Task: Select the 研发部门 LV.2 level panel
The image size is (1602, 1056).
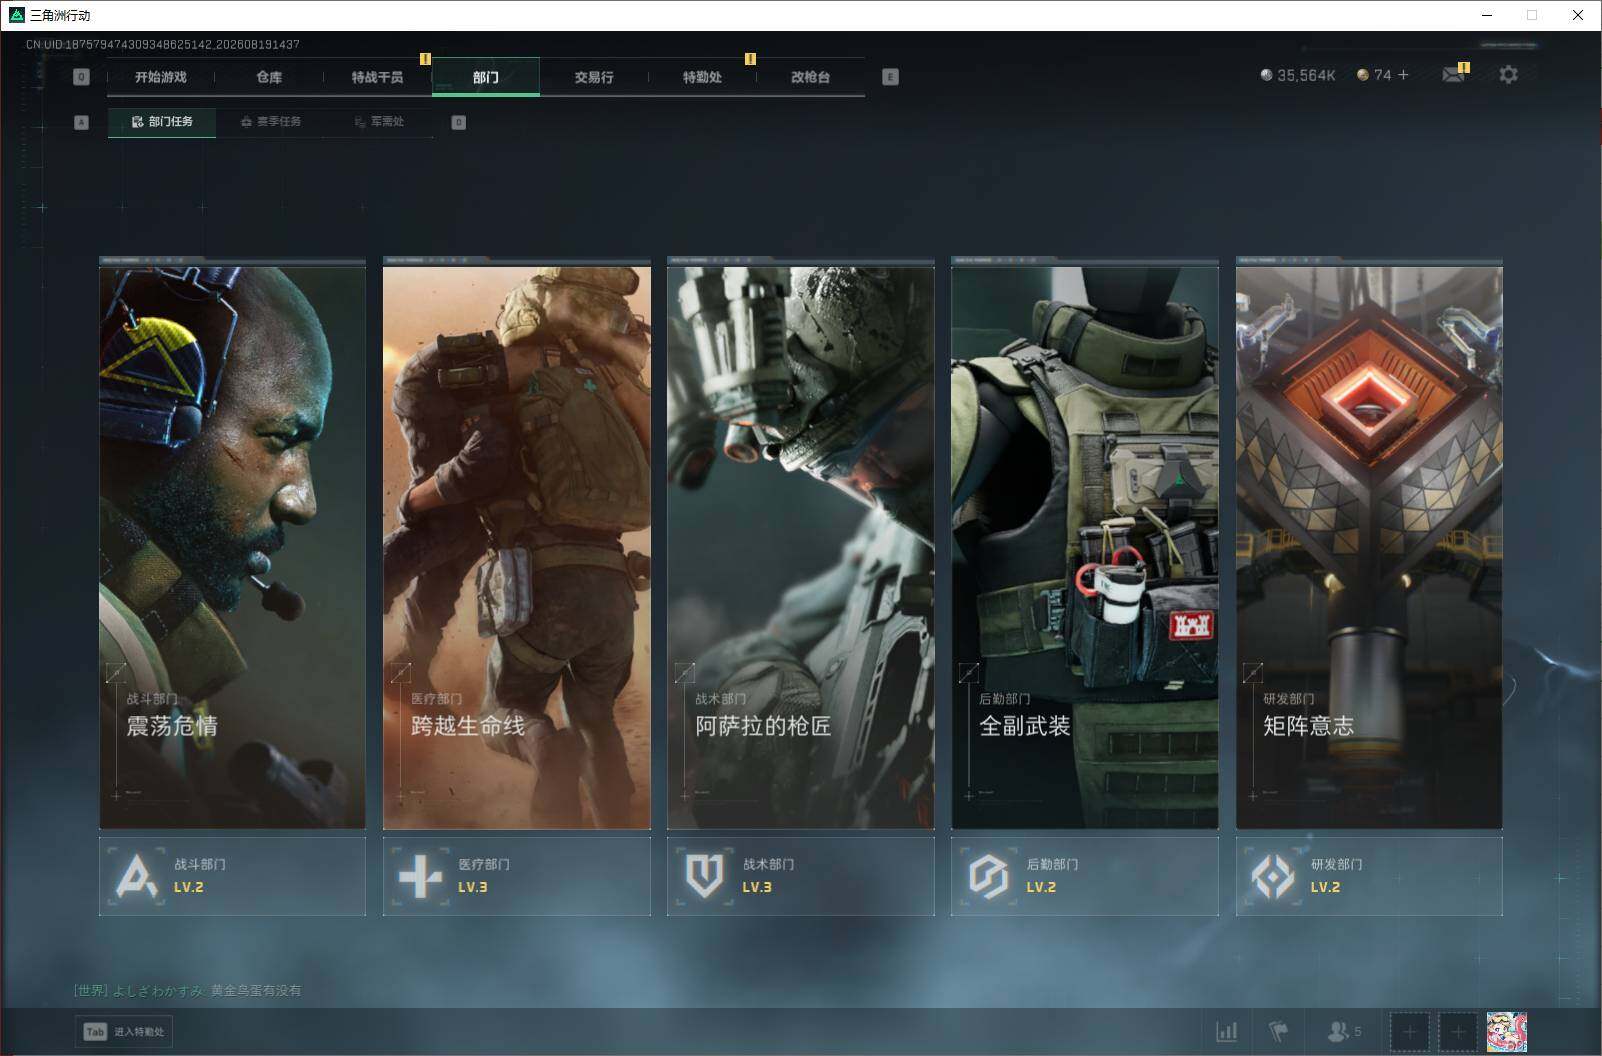Action: click(x=1369, y=877)
